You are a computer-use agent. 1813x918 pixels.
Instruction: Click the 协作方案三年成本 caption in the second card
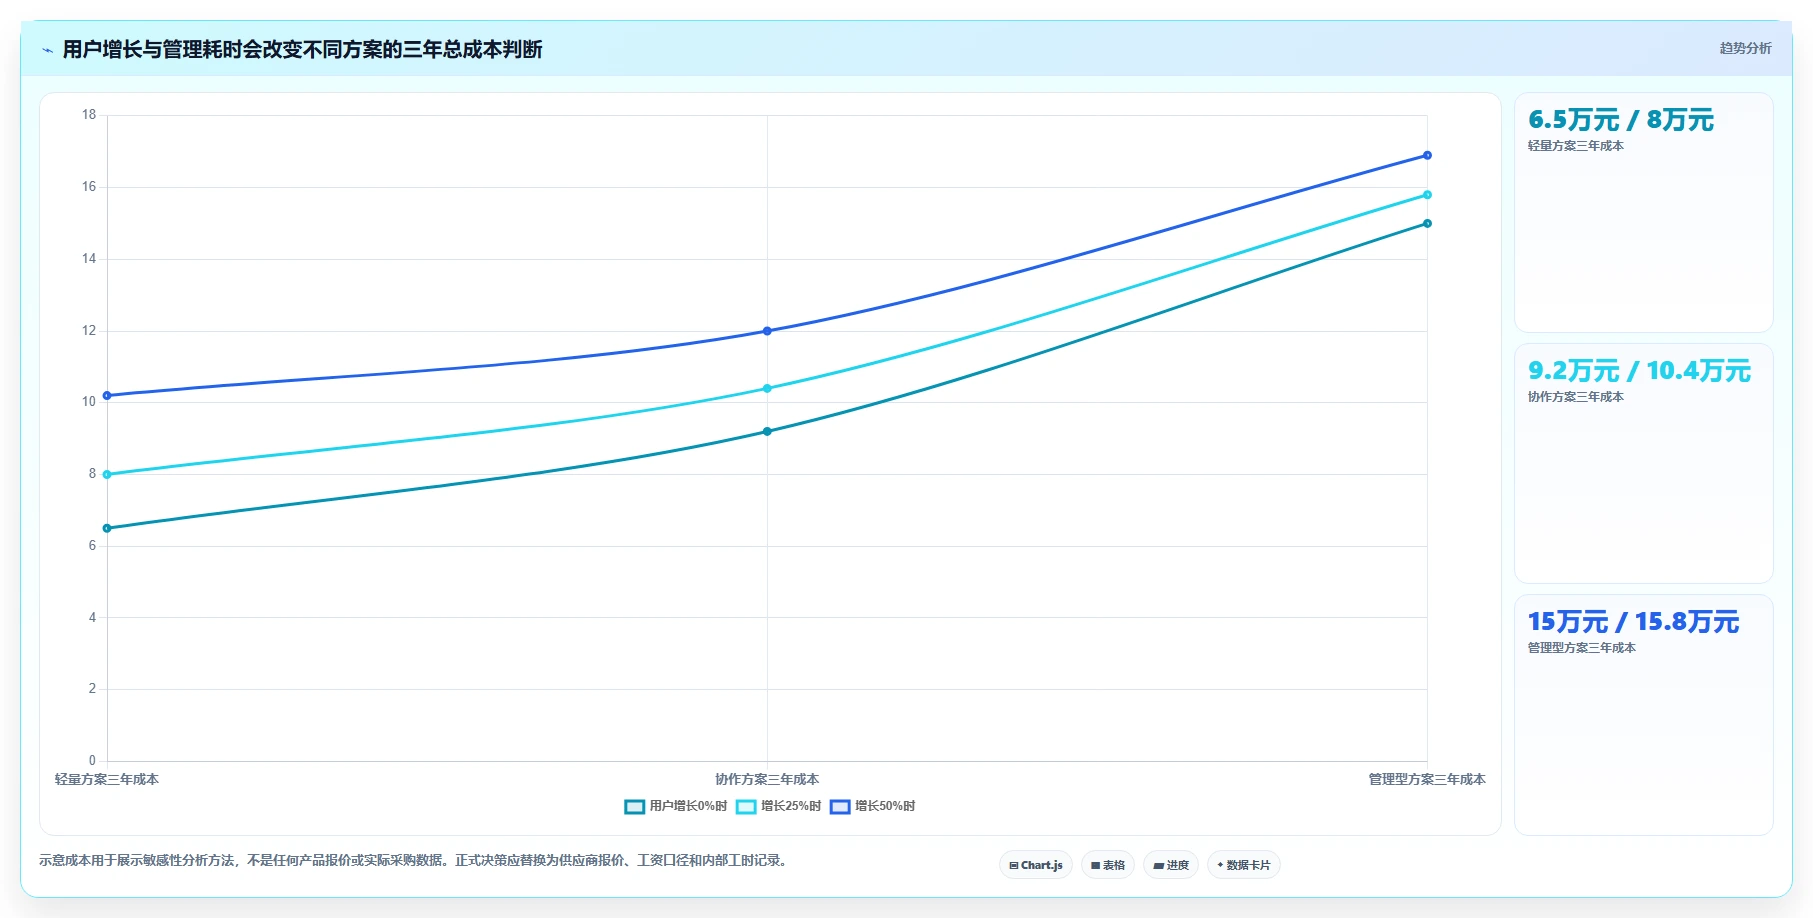[1576, 397]
